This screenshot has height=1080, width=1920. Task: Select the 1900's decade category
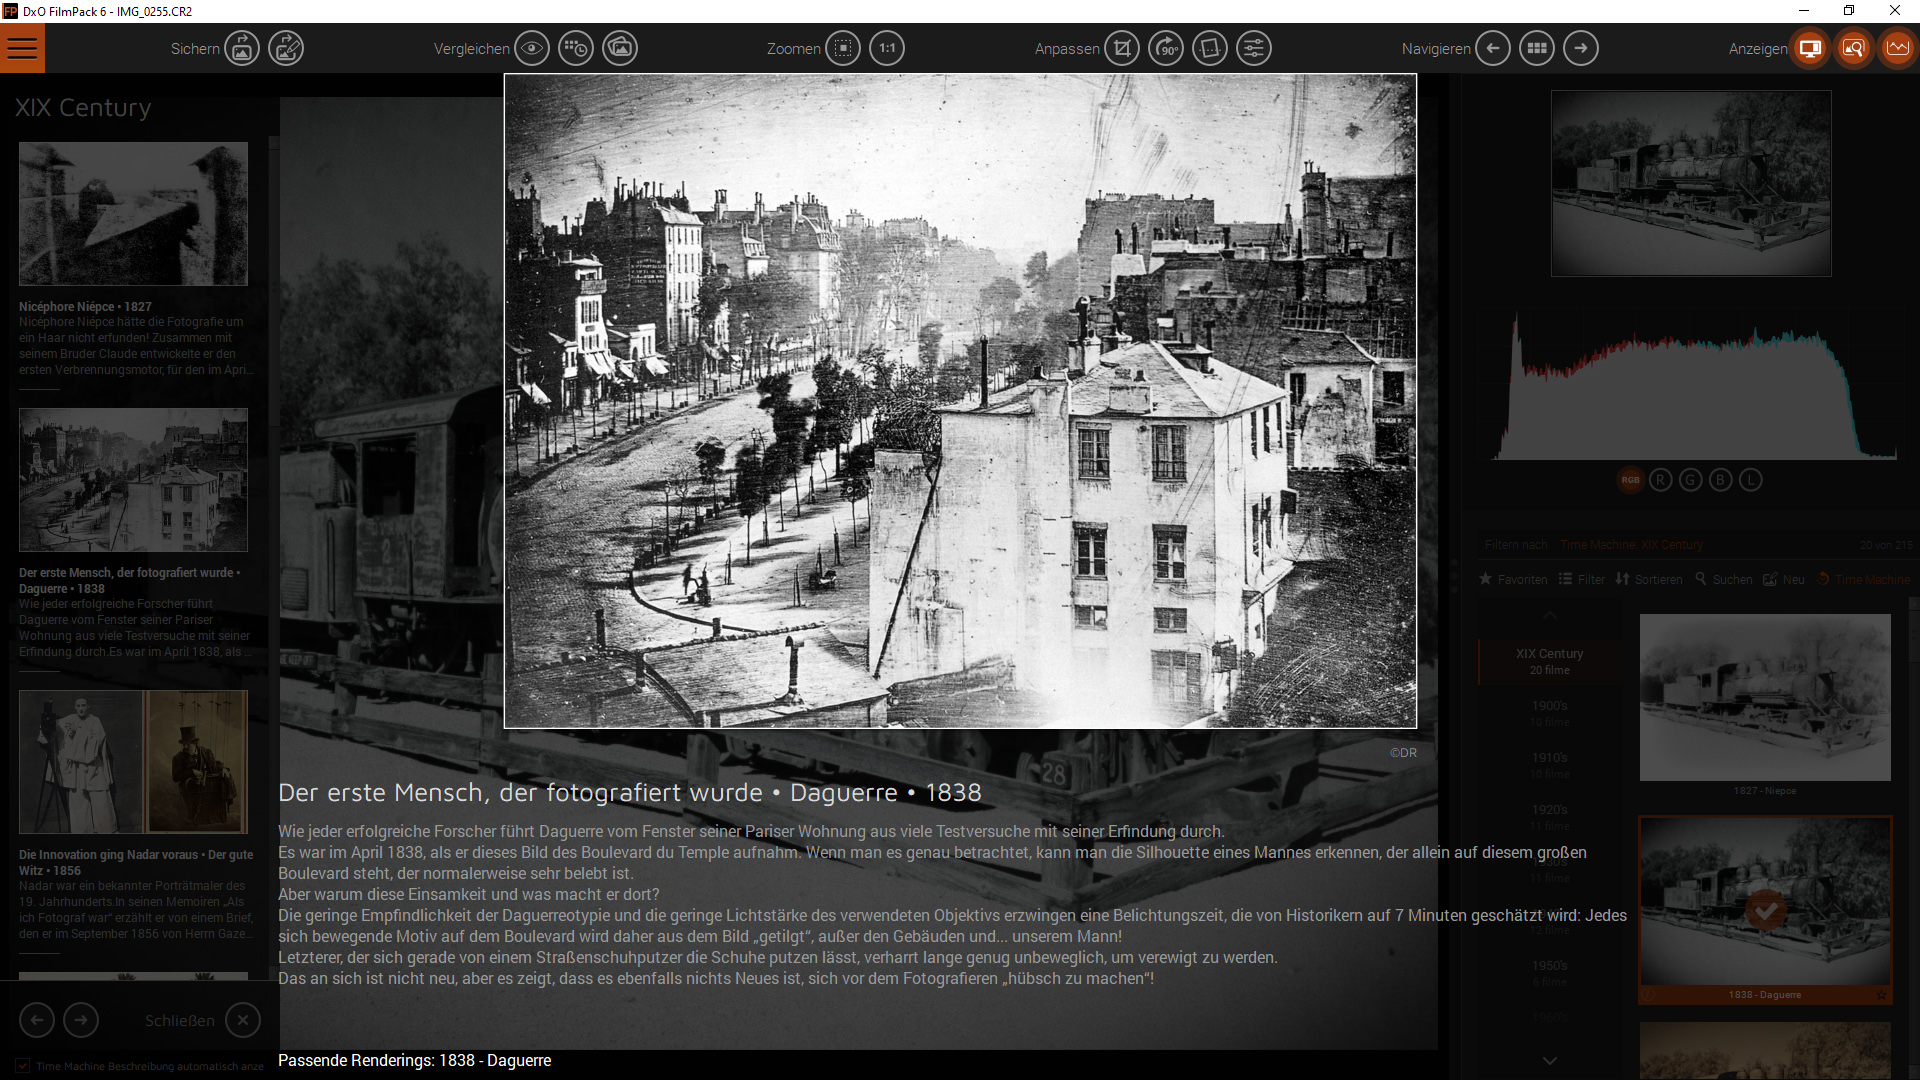coord(1550,713)
